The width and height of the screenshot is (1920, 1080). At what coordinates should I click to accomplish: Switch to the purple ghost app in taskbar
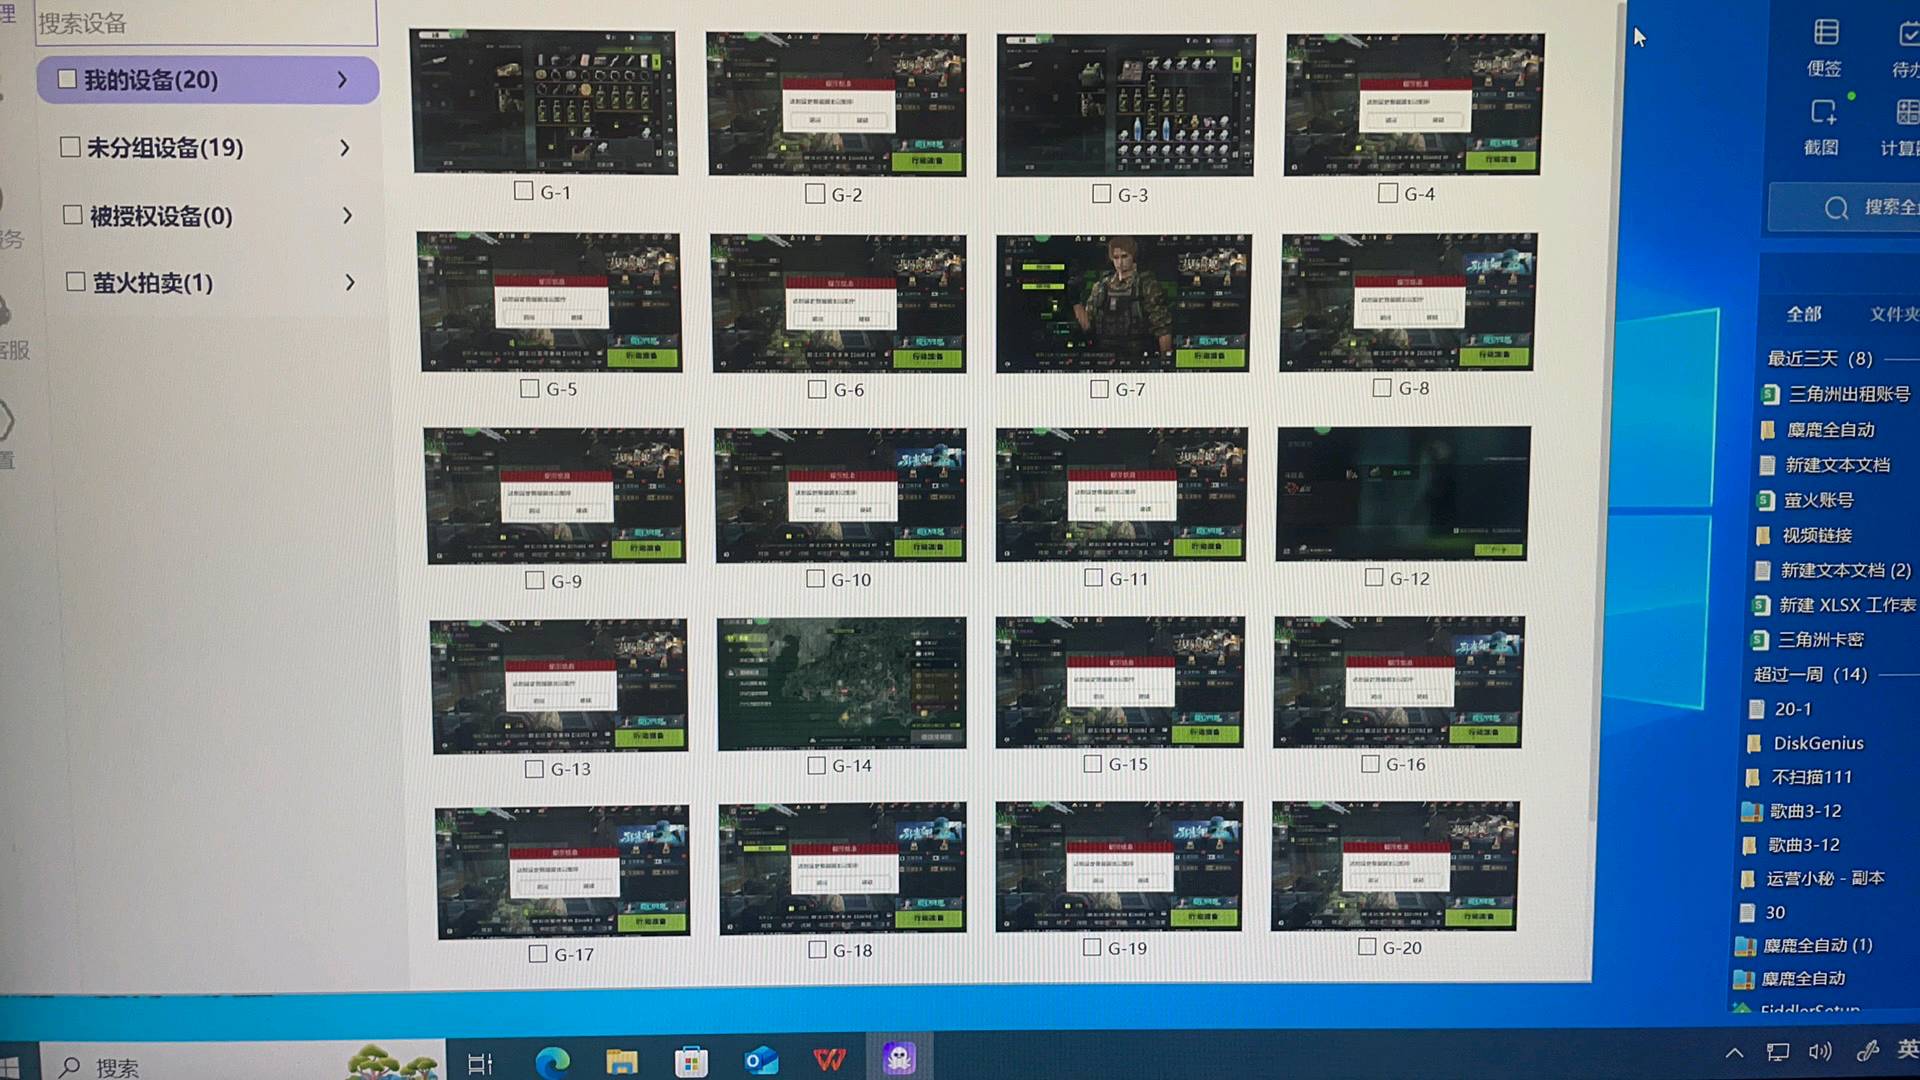pyautogui.click(x=899, y=1058)
